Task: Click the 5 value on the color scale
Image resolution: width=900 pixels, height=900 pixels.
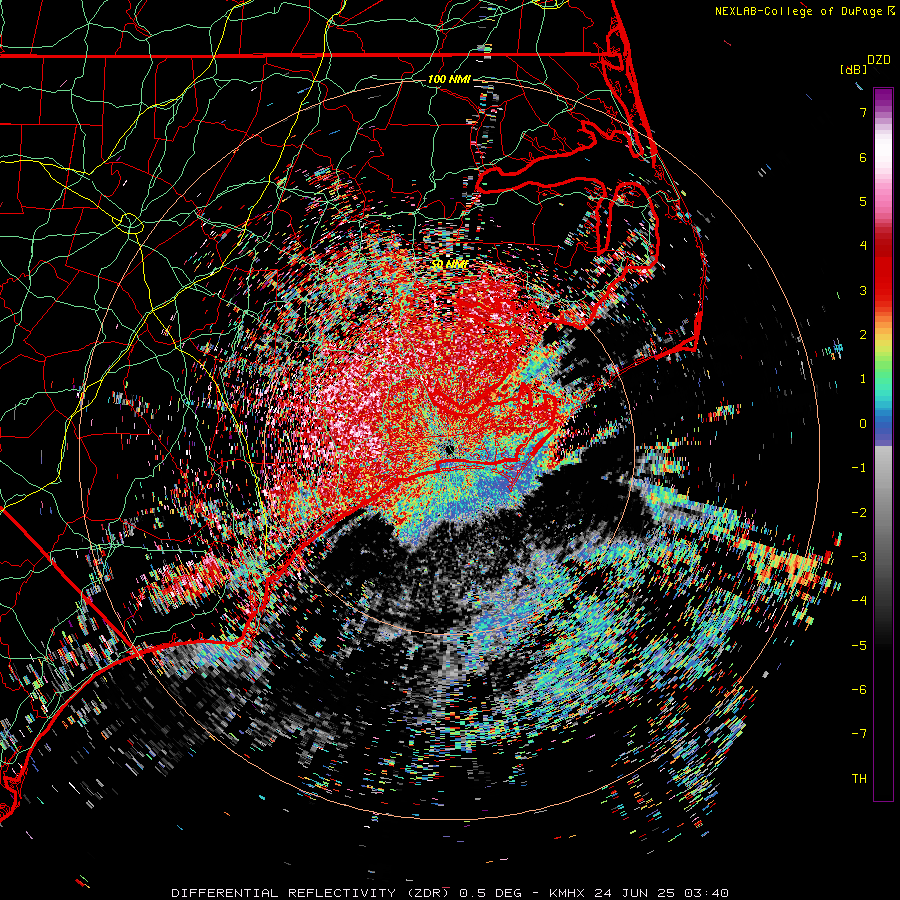Action: [863, 201]
